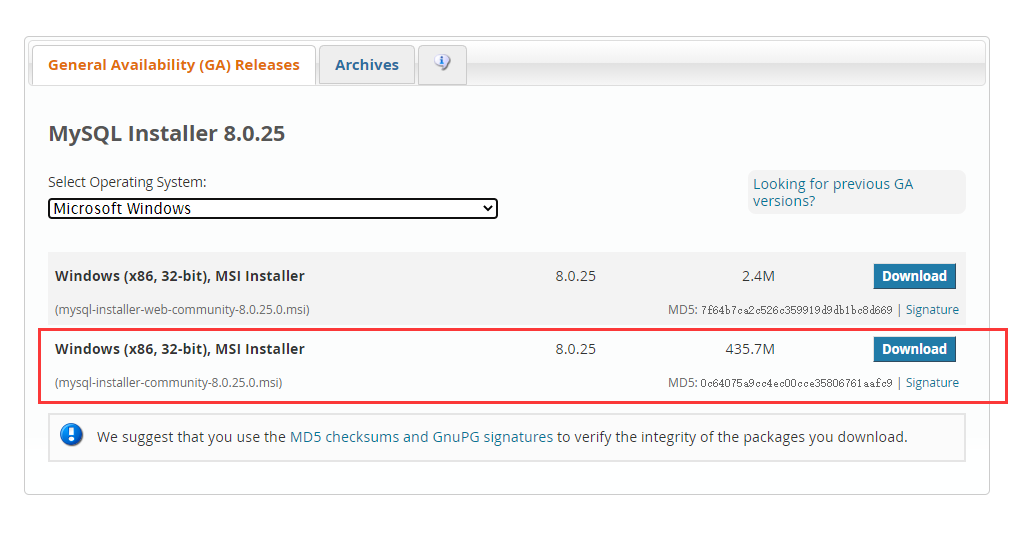Select the General Availability (GA) Releases tab
1026x545 pixels.
pos(174,65)
